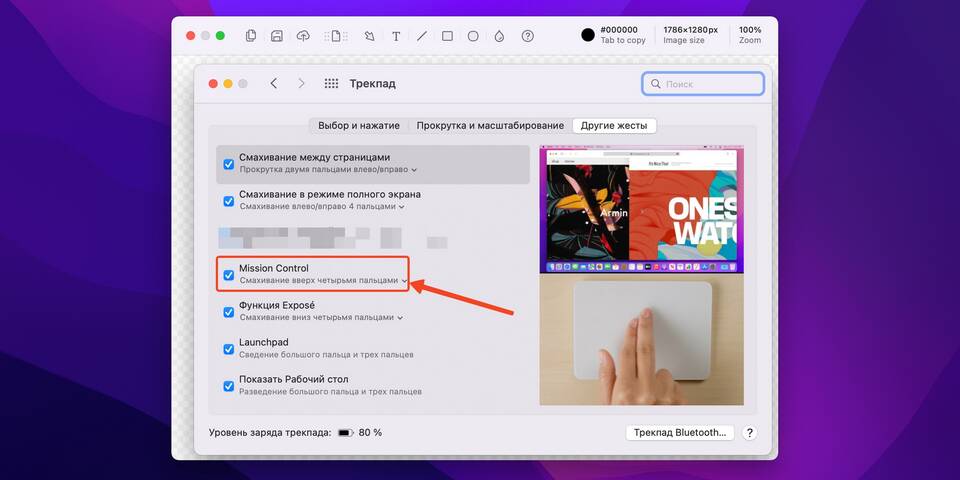
Task: Disable Показать Рабочий стол checkbox
Action: 228,386
